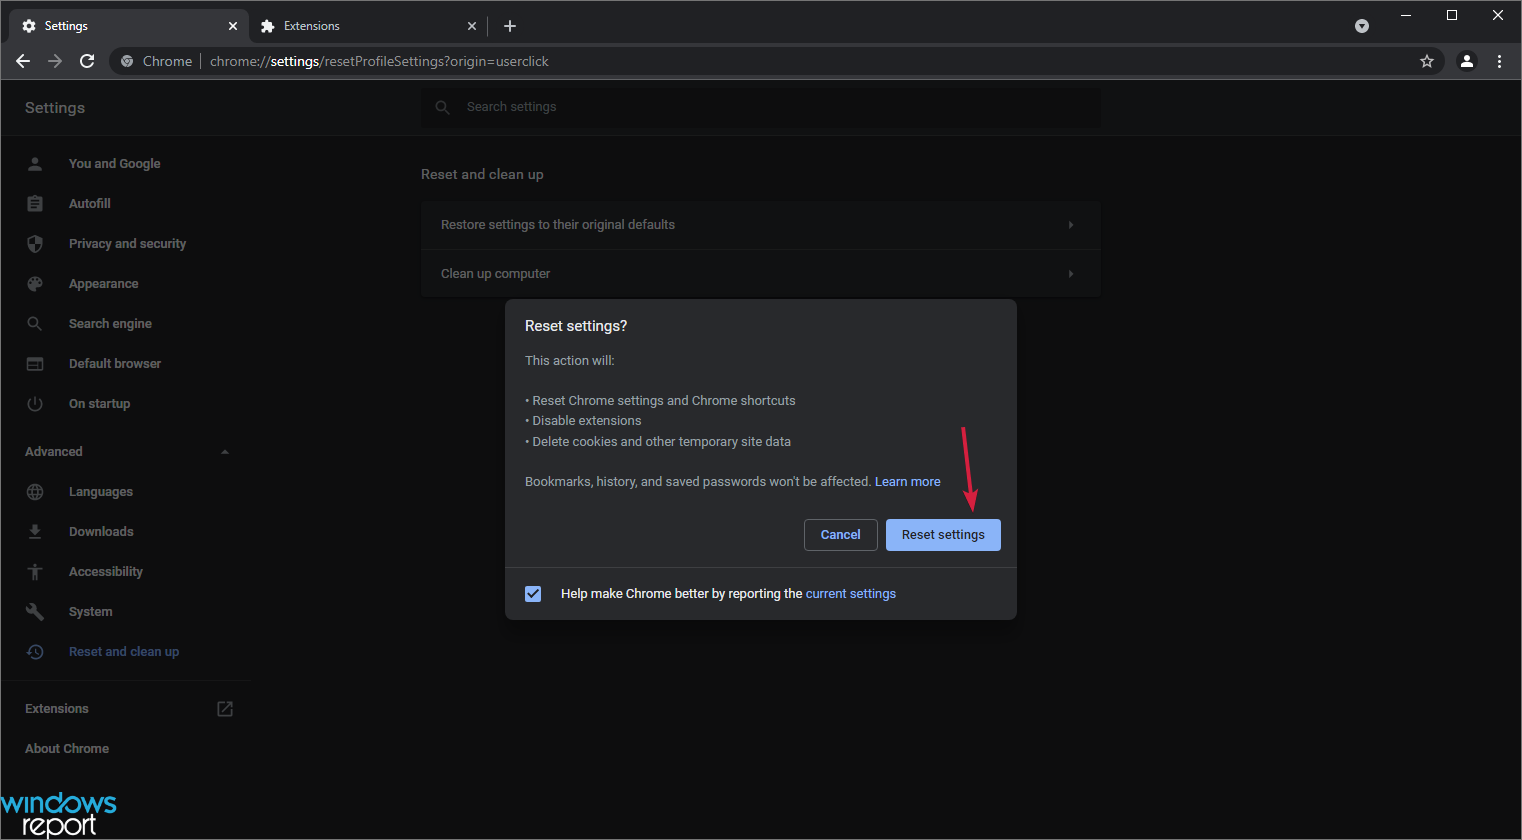Close the Extensions tab
Viewport: 1522px width, 840px height.
(x=472, y=26)
